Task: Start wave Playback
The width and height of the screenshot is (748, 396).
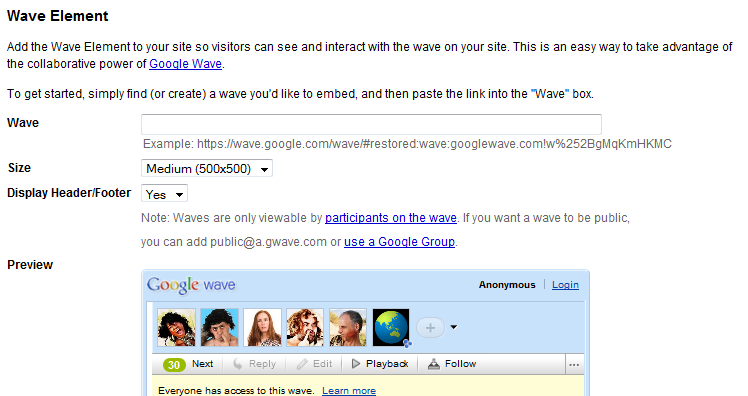Action: (x=380, y=364)
